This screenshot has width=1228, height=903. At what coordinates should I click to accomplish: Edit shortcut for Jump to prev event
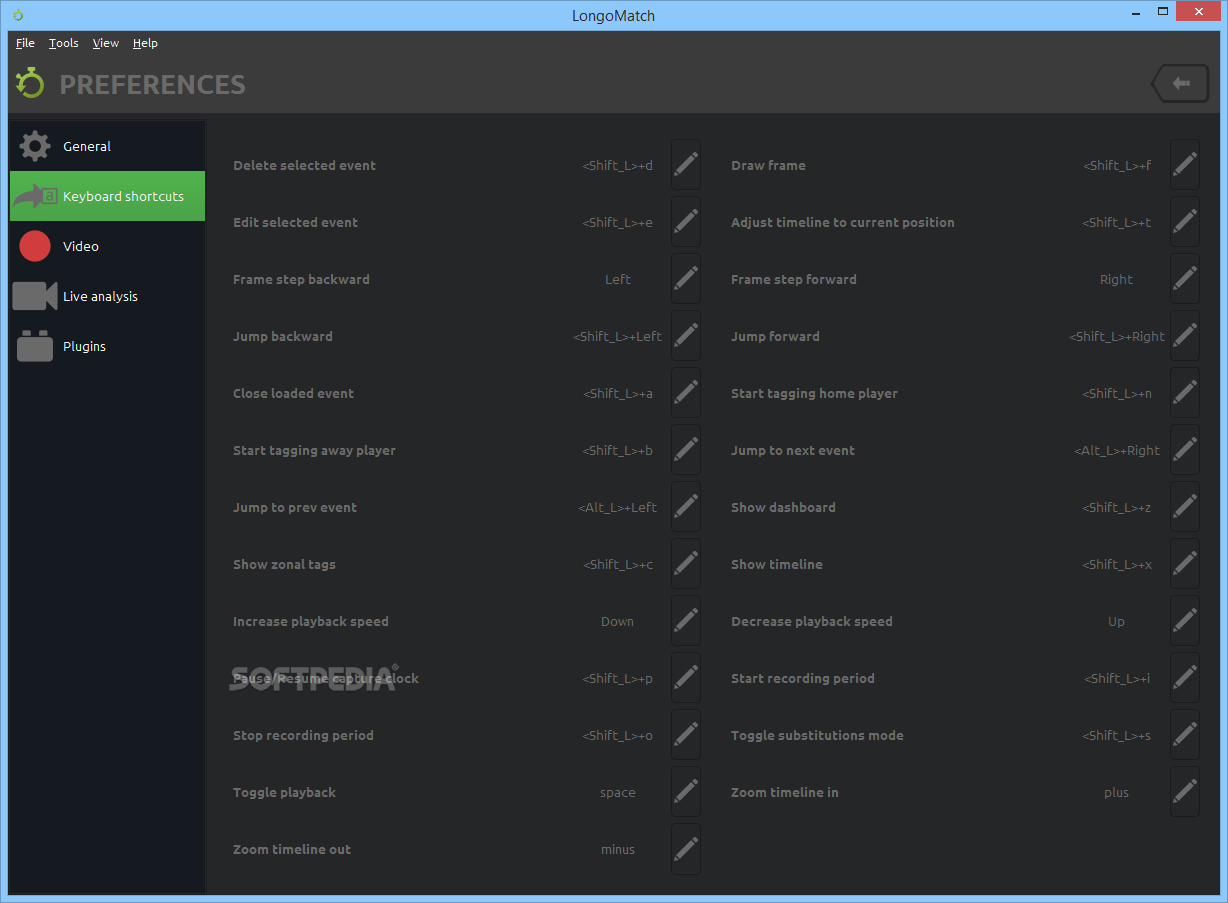[x=686, y=507]
